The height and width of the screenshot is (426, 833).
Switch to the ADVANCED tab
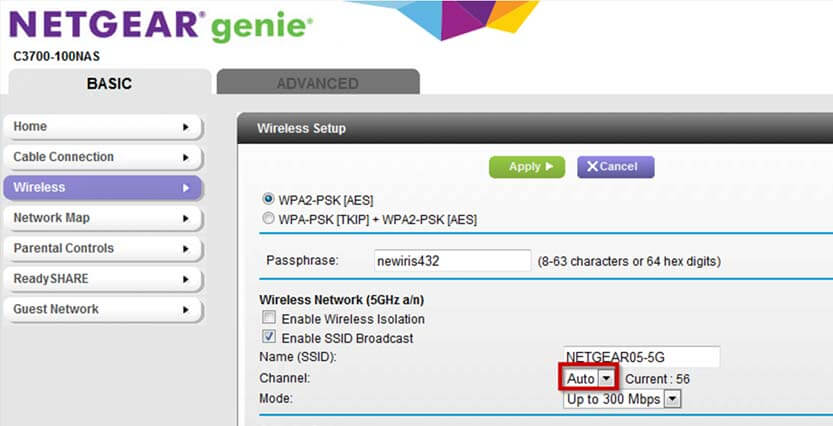coord(318,83)
